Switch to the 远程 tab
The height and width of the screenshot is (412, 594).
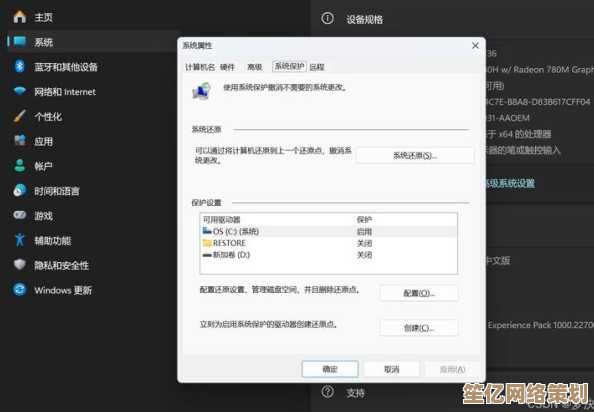pos(317,67)
